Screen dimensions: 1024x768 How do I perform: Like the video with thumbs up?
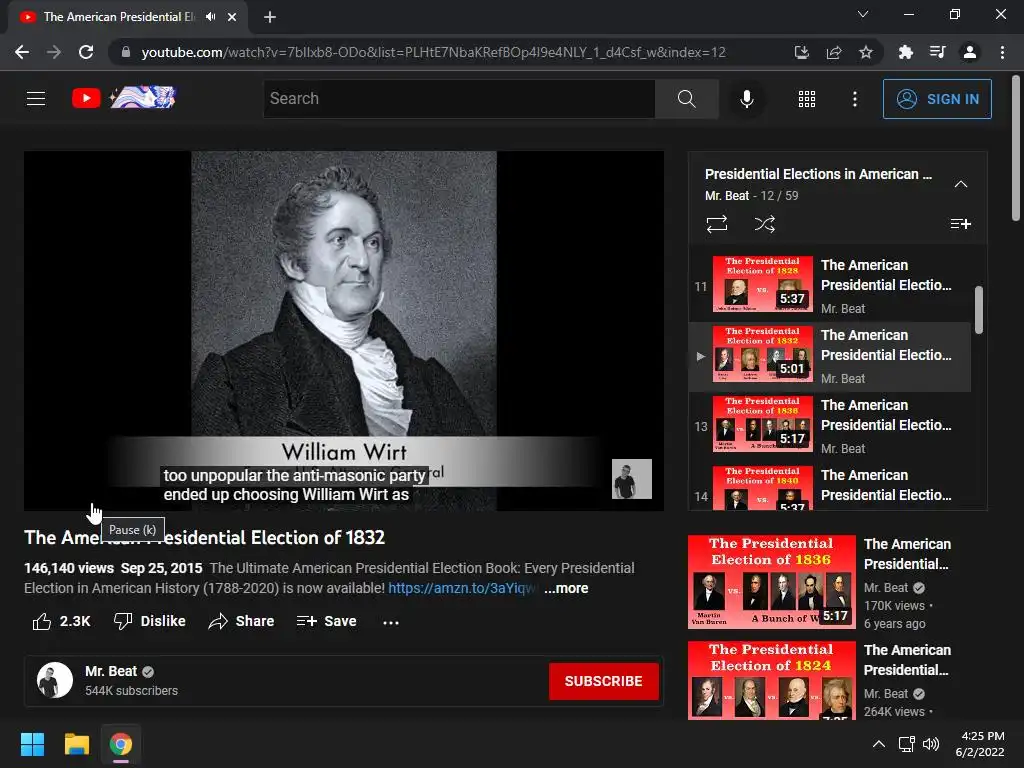pyautogui.click(x=61, y=621)
